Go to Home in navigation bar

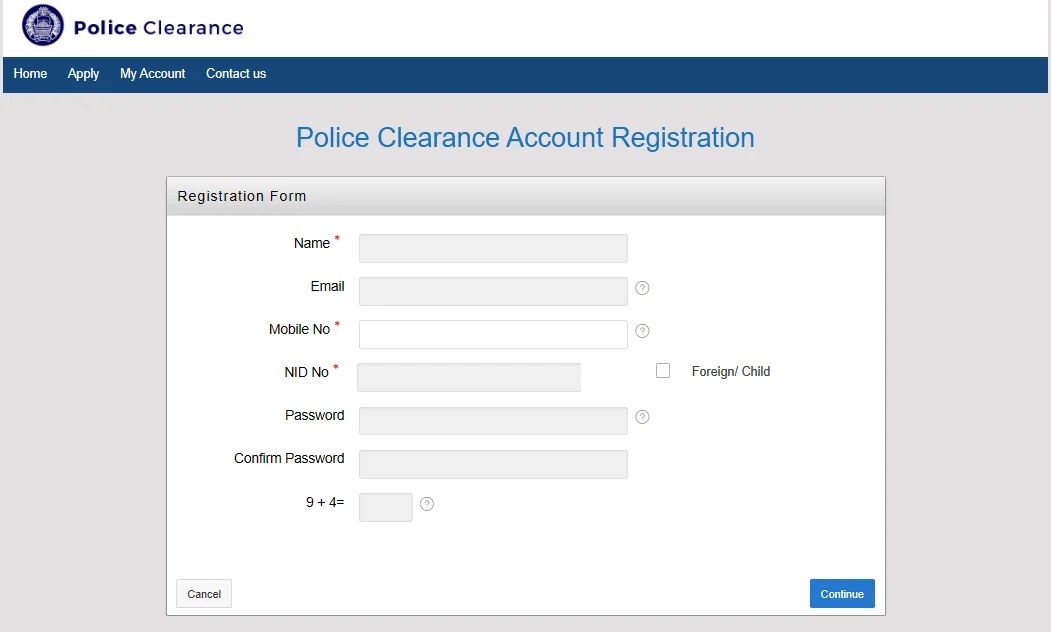coord(30,74)
